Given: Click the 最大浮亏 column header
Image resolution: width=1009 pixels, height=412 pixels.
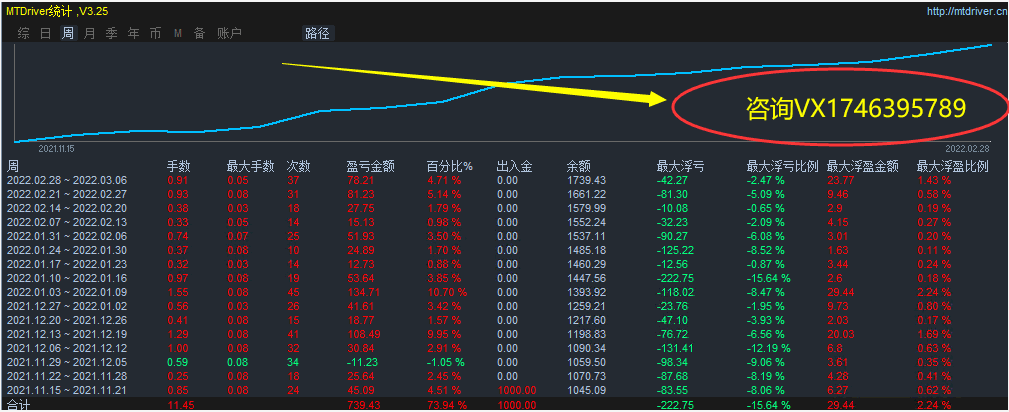Looking at the screenshot, I should click(x=680, y=167).
